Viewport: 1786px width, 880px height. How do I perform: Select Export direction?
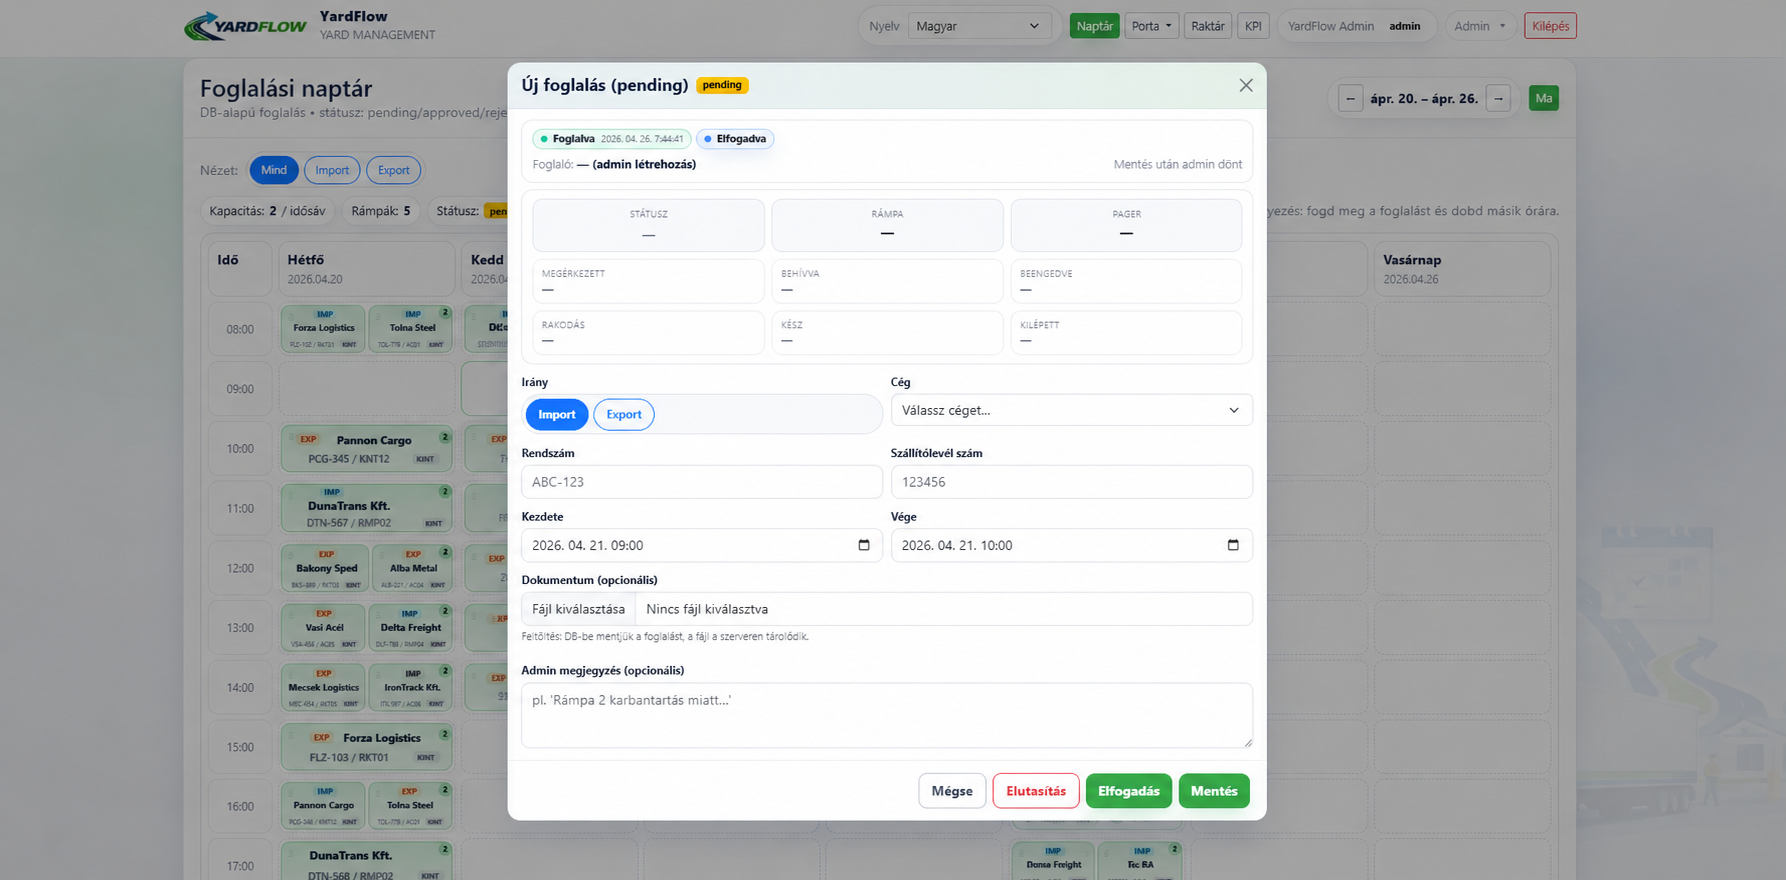click(x=624, y=415)
